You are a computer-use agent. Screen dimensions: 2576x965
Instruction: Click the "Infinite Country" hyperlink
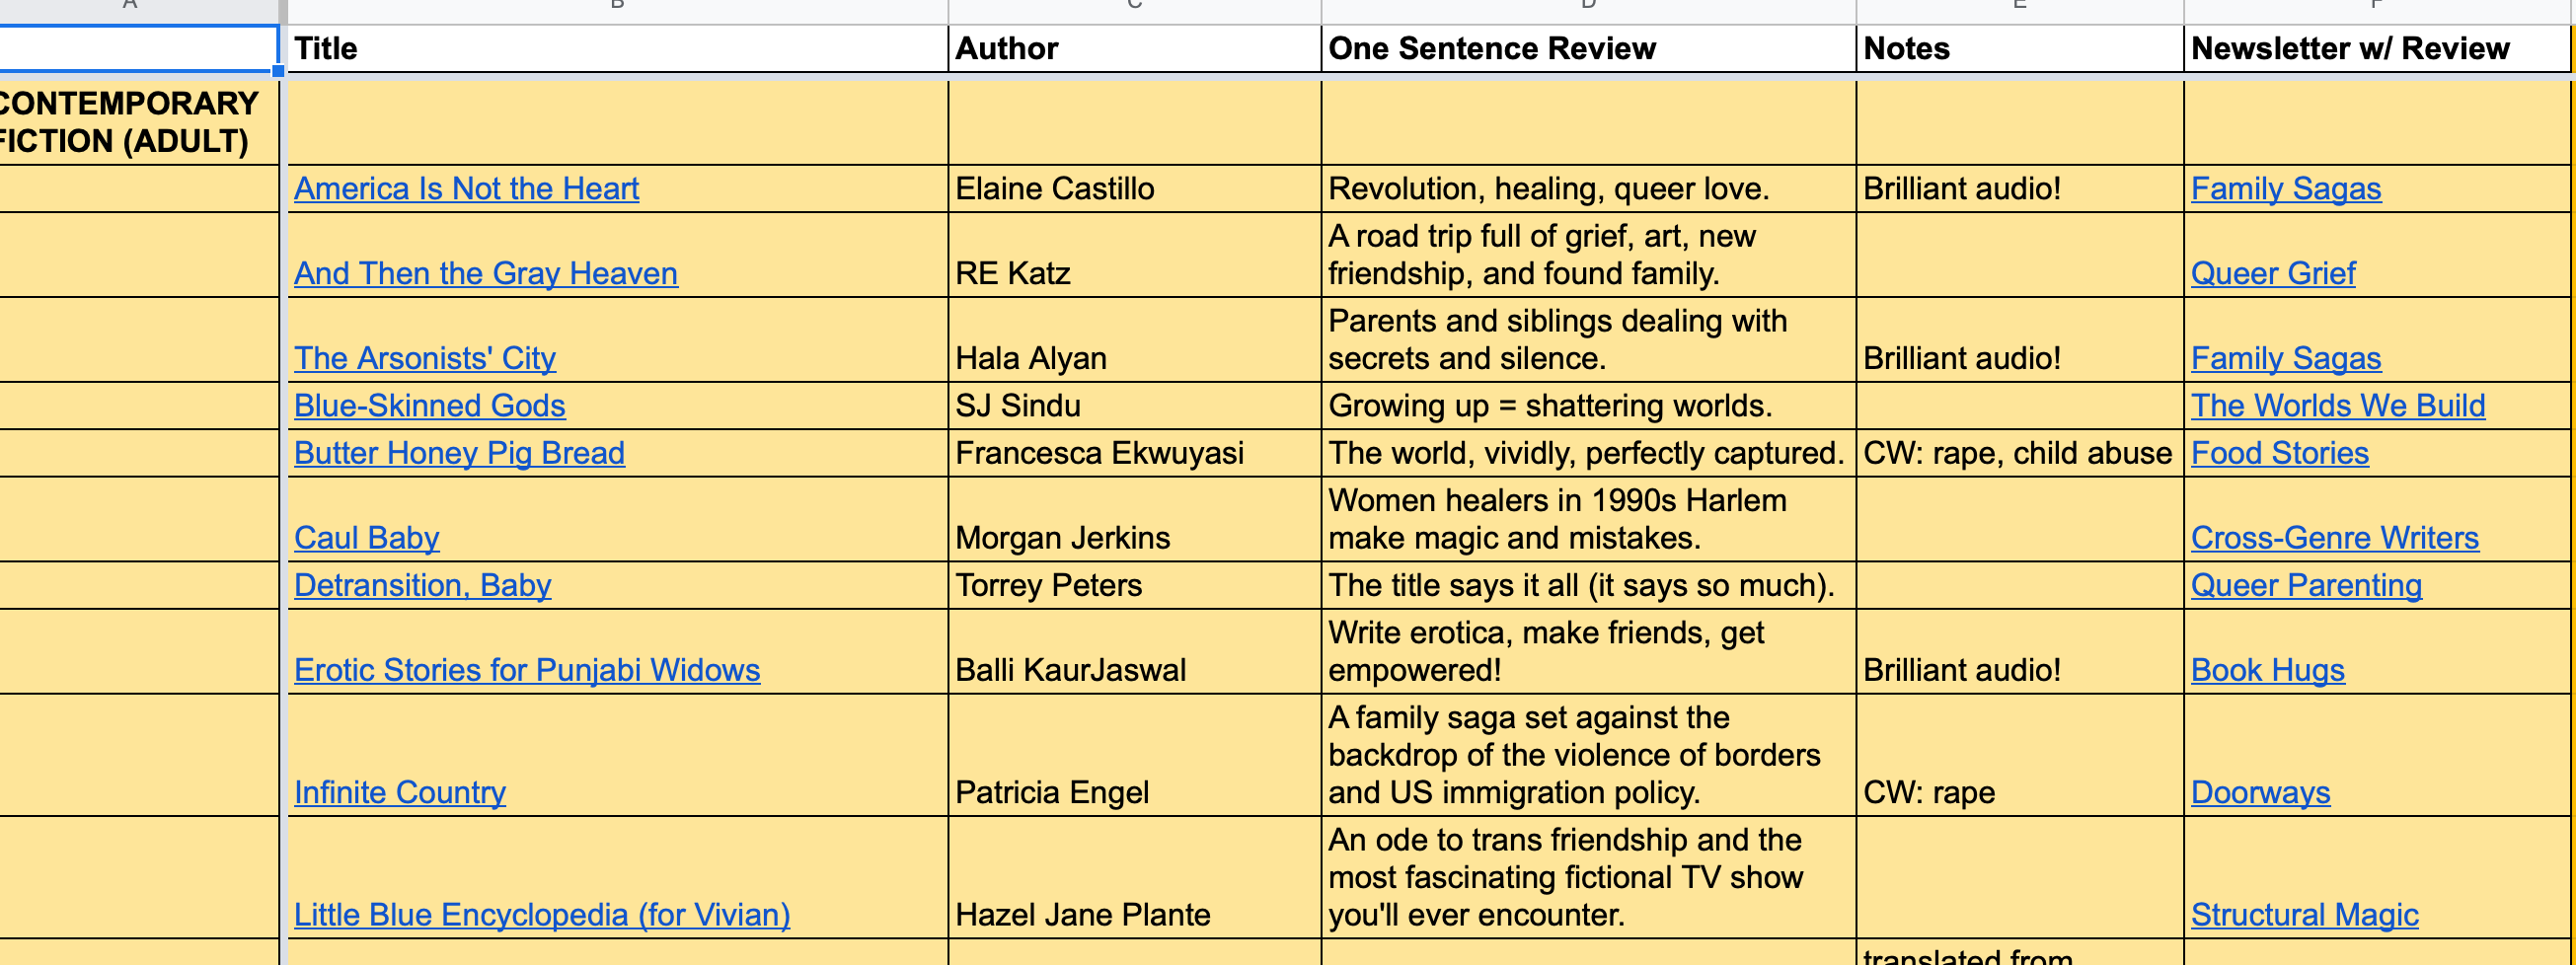coord(400,791)
